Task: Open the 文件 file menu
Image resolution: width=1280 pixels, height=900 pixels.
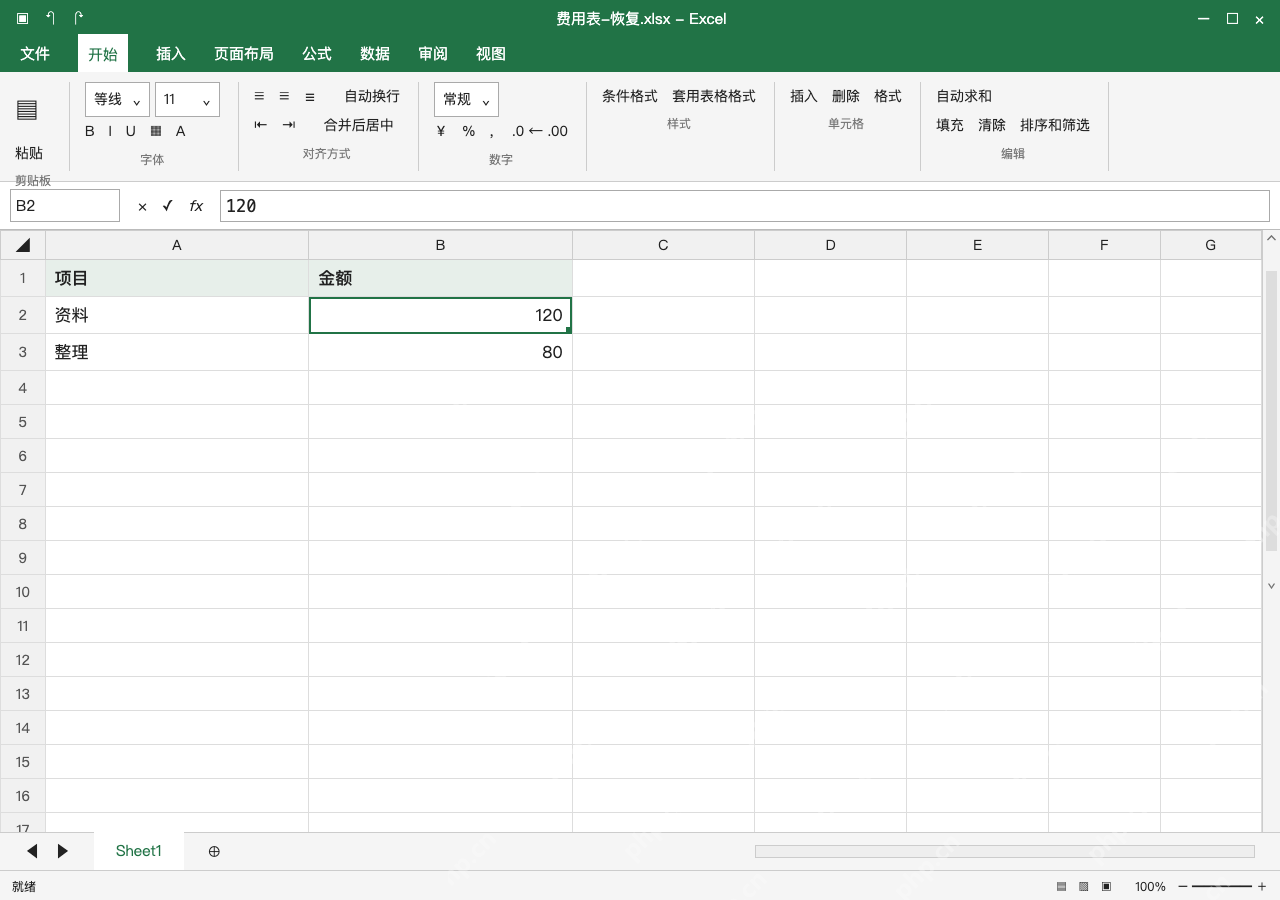Action: tap(35, 54)
